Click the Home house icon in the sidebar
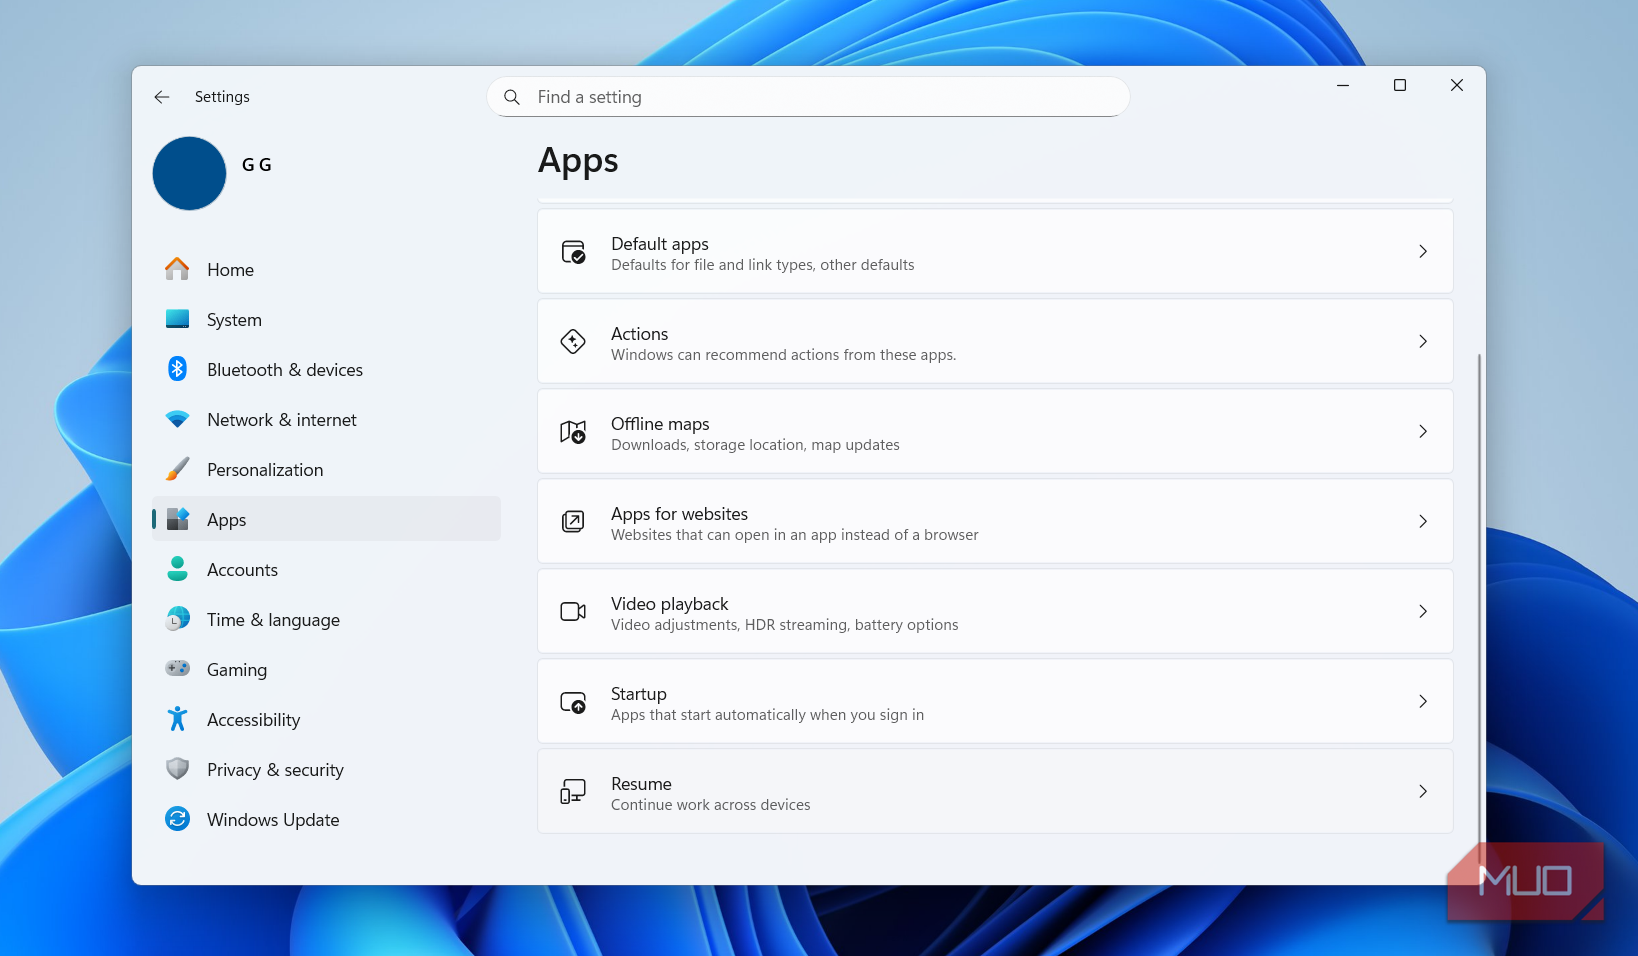This screenshot has width=1638, height=956. (x=178, y=269)
